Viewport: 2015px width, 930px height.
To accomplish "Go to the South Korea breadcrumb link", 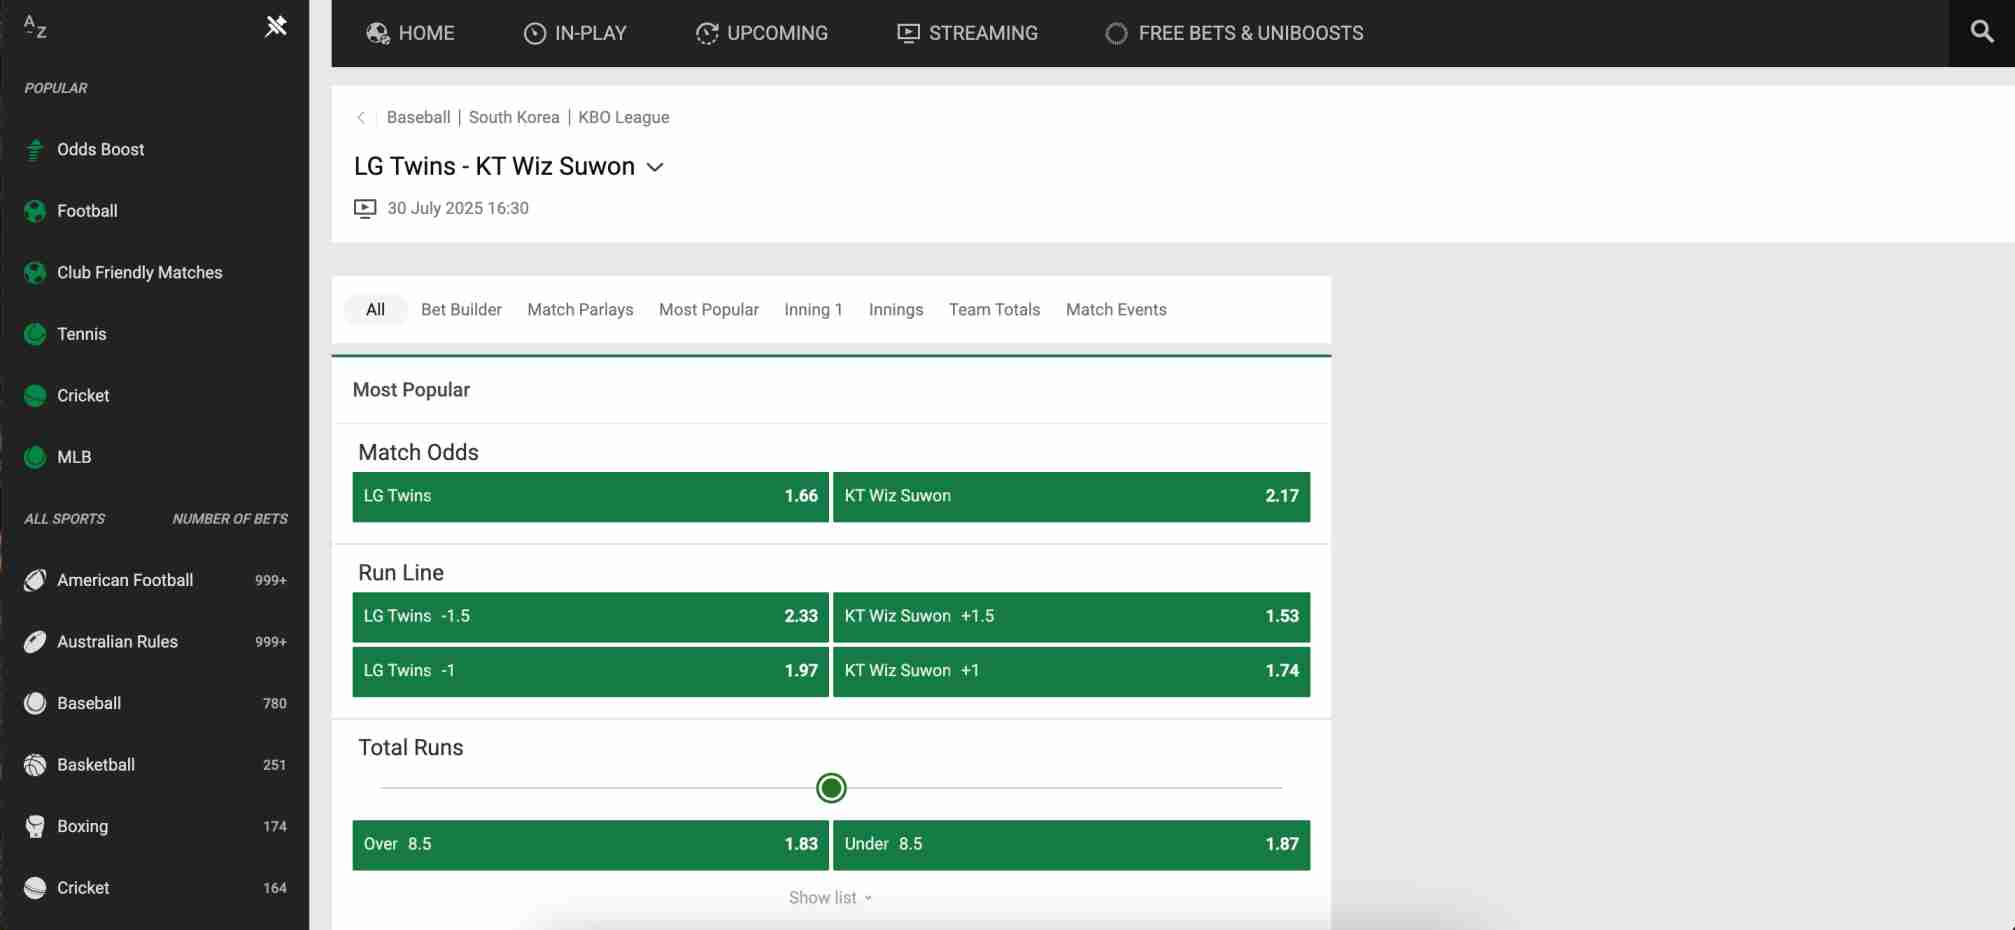I will pos(514,117).
